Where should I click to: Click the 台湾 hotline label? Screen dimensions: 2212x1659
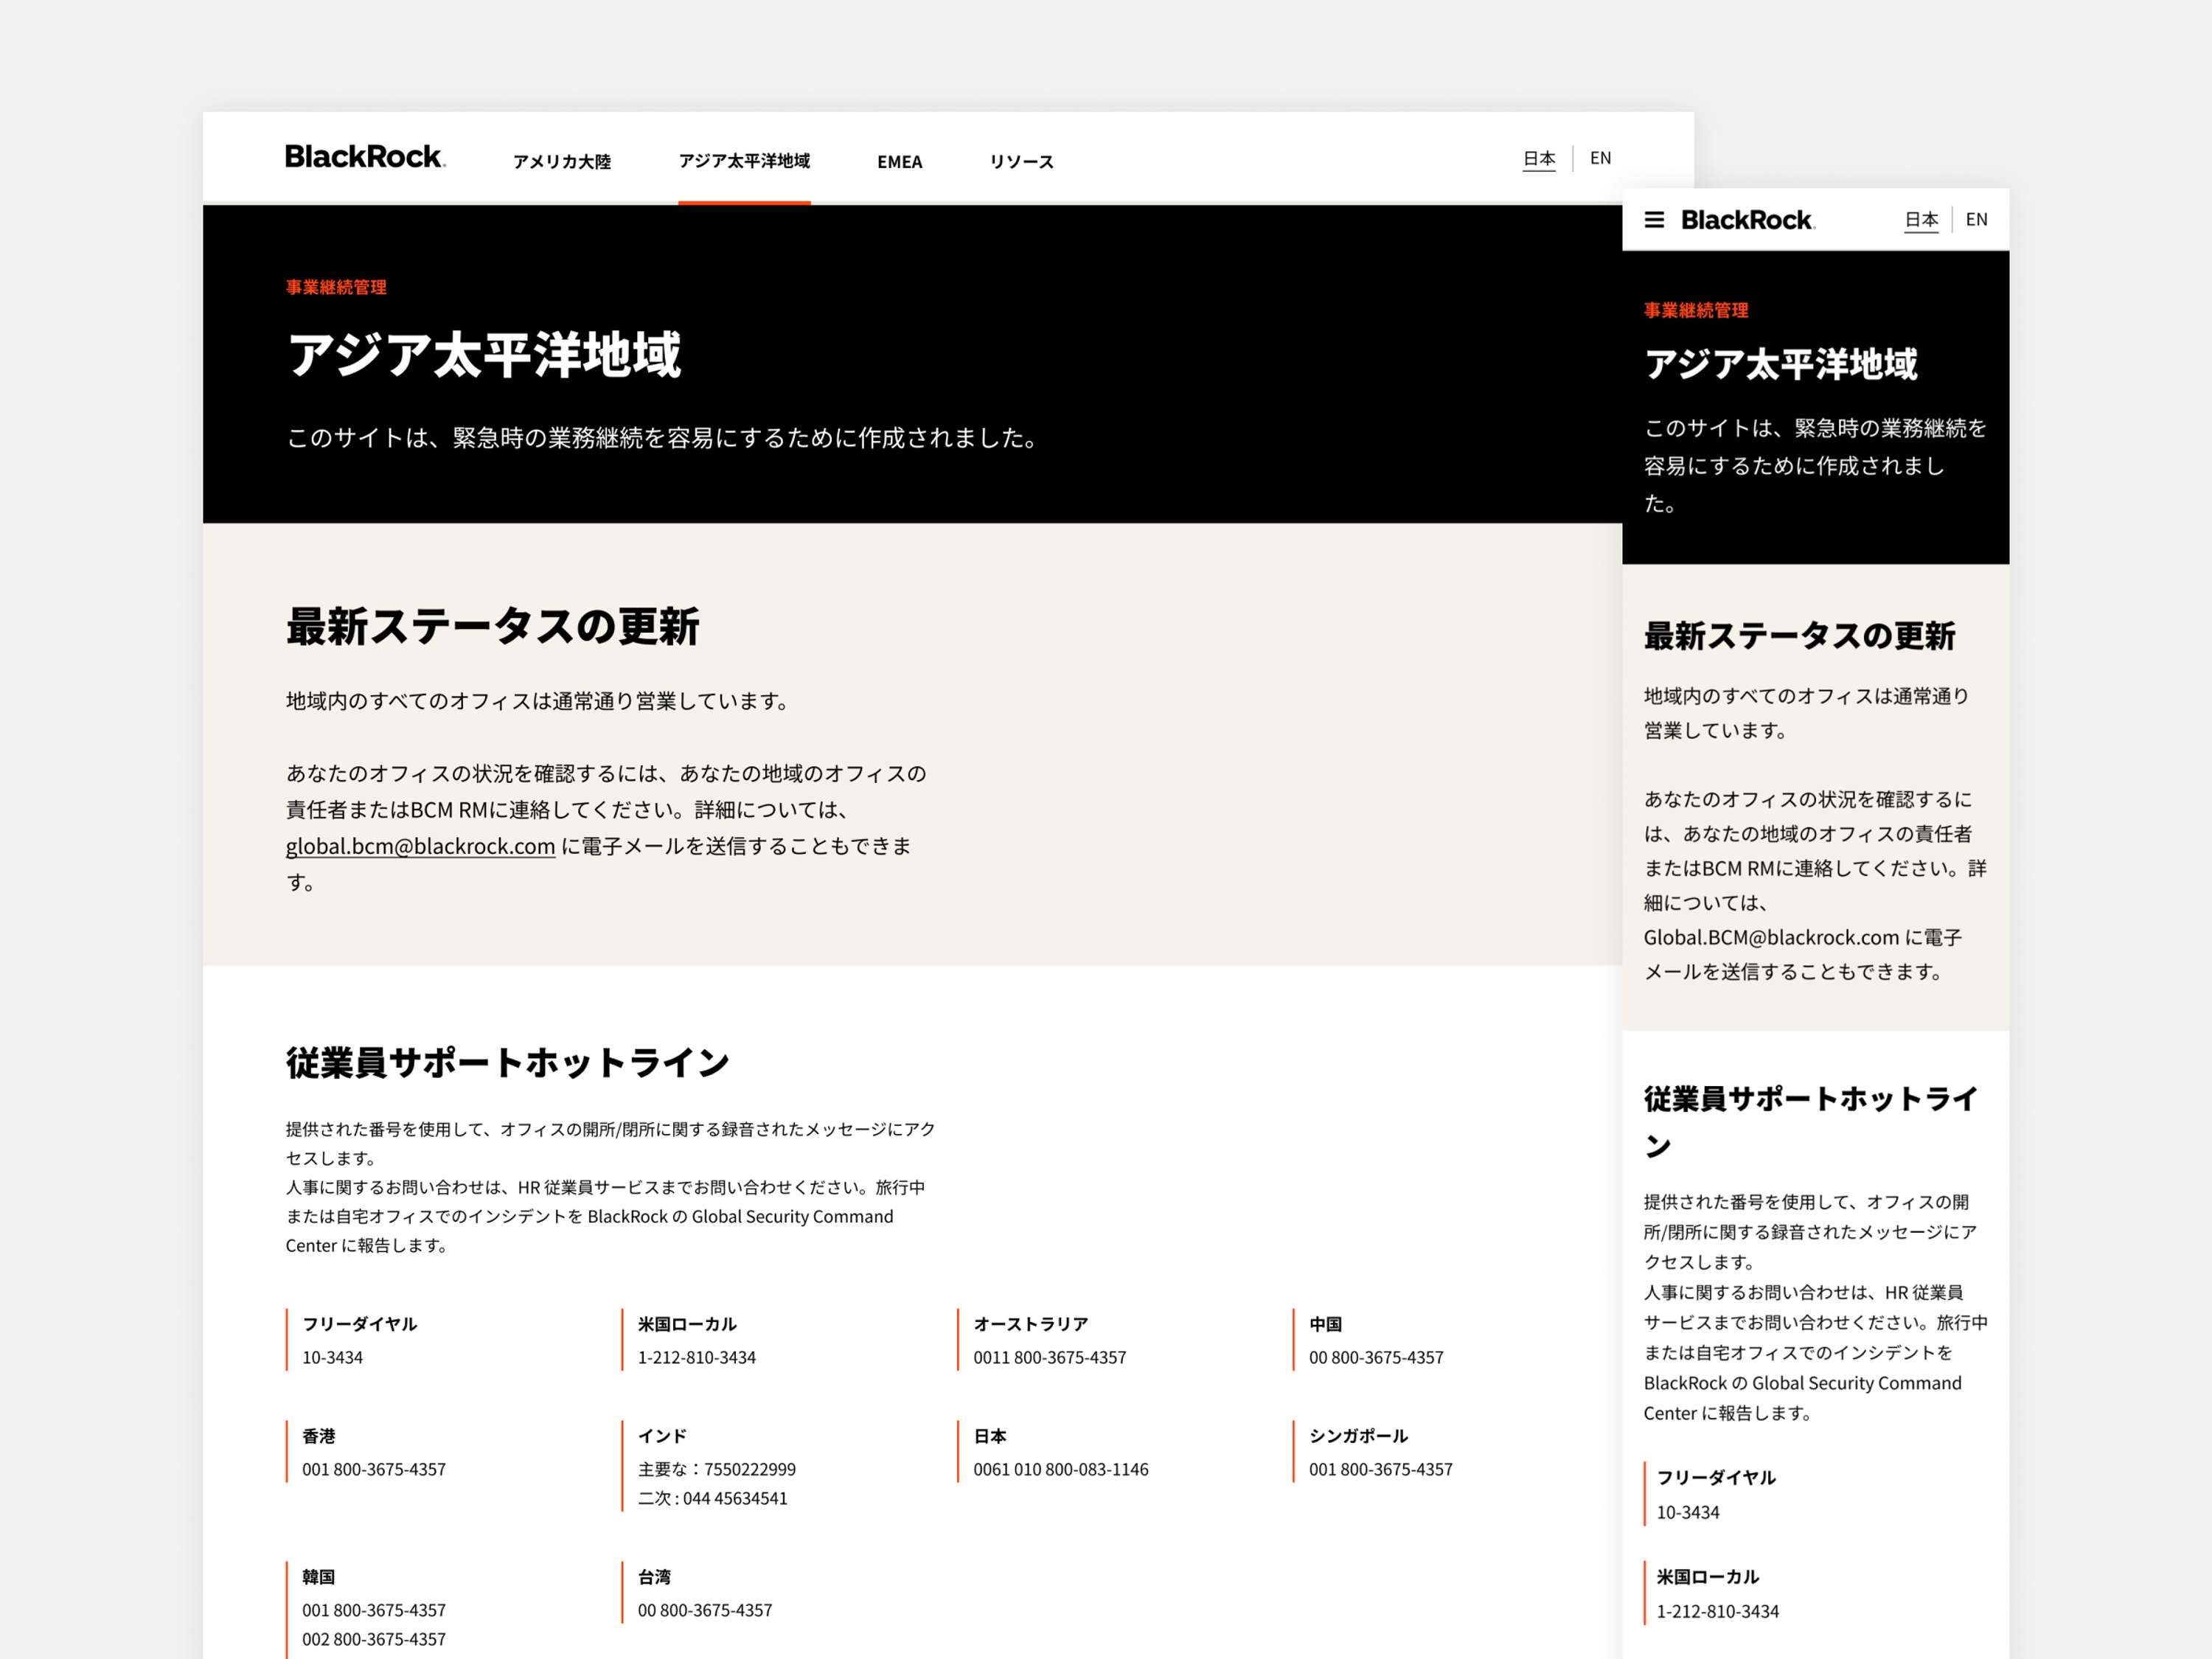click(x=654, y=1577)
